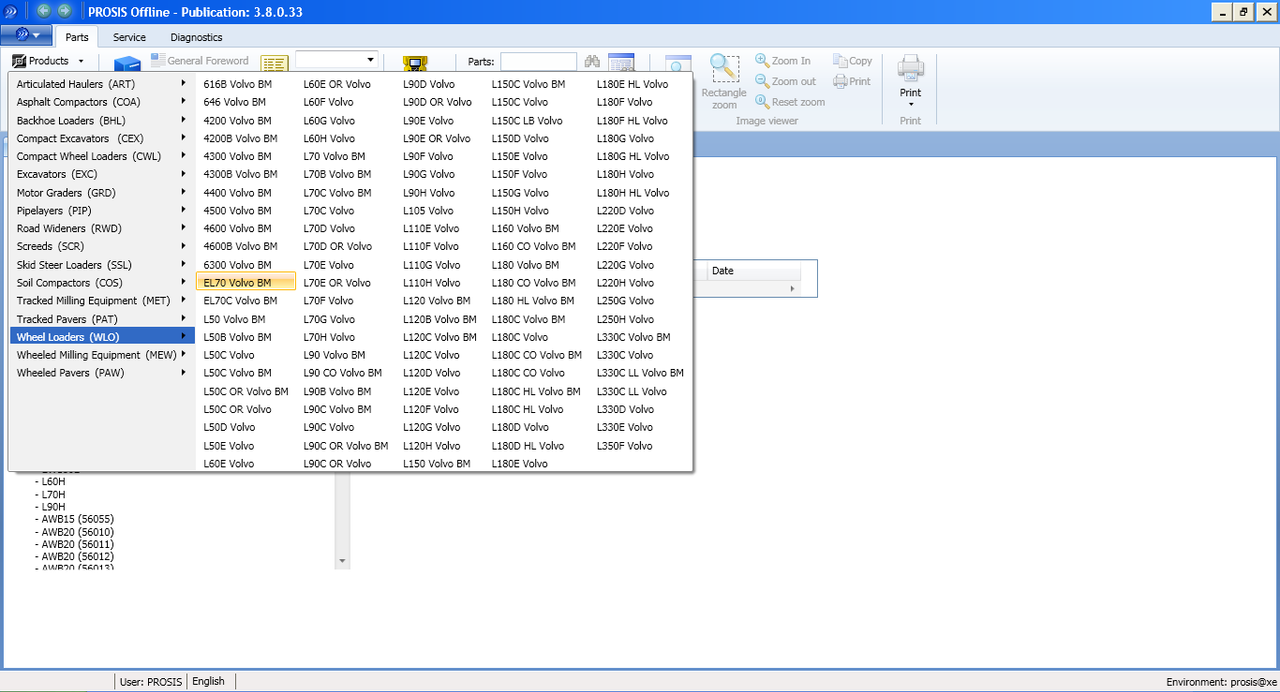The image size is (1280, 692).
Task: Open General Foreword
Action: [x=200, y=60]
